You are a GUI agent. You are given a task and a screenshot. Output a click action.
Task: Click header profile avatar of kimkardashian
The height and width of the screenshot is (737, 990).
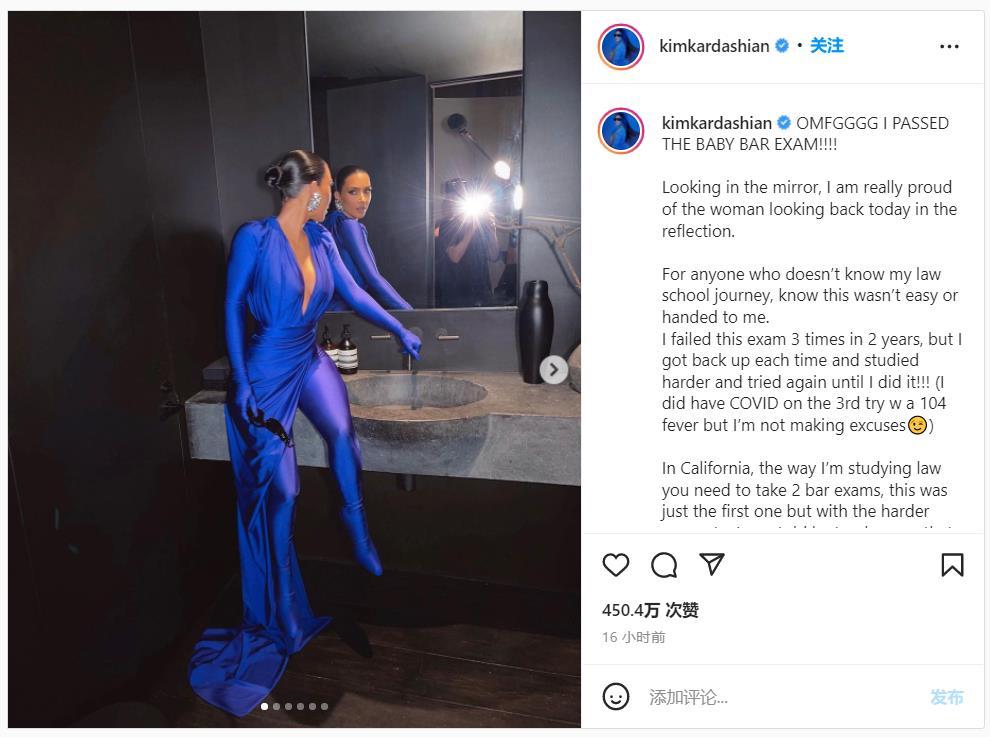click(x=621, y=47)
